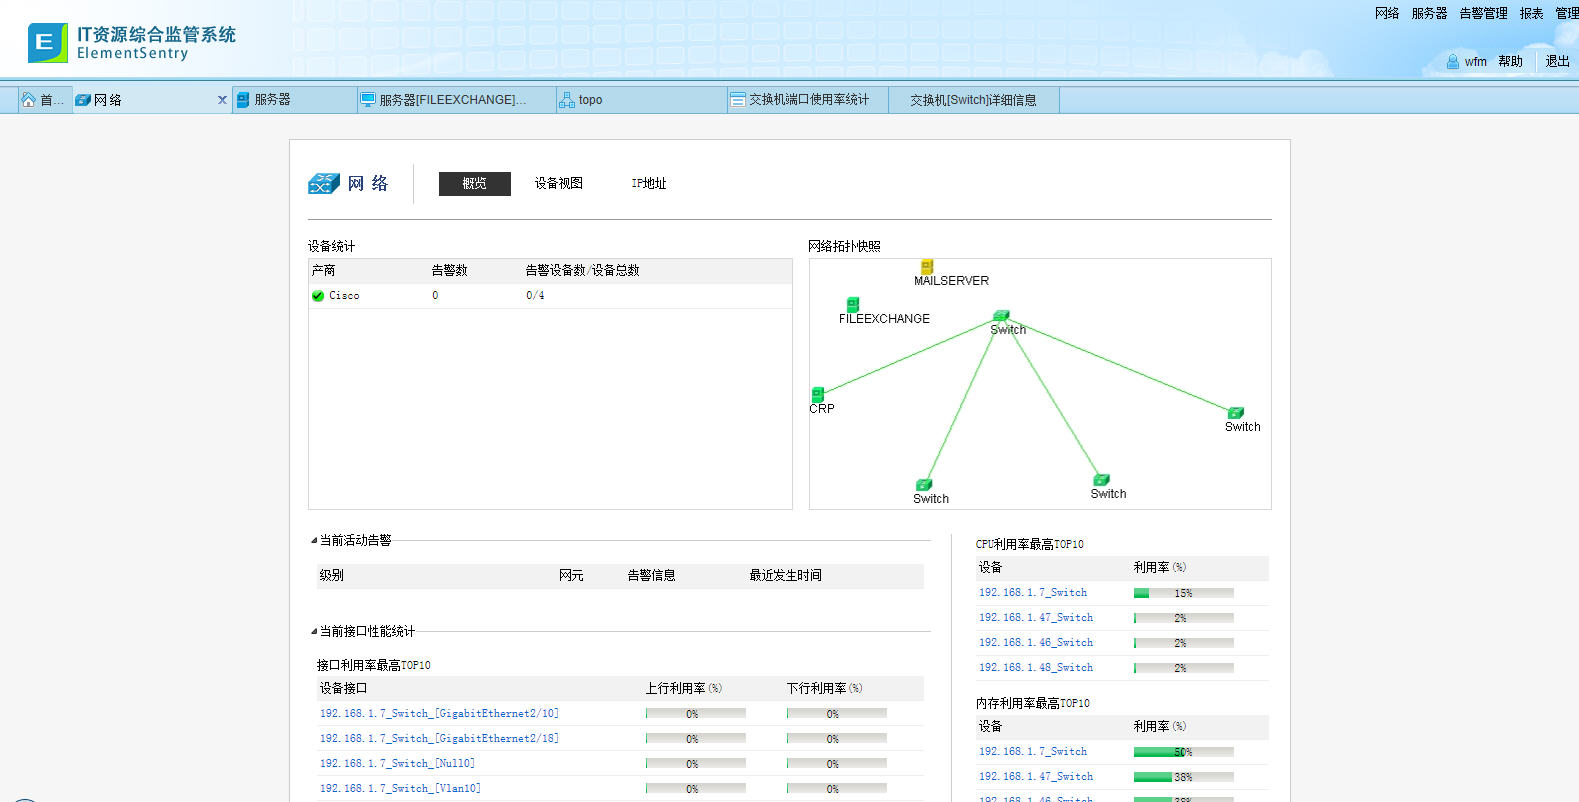Open the 报表 top menu
This screenshot has height=802, width=1579.
[x=1532, y=13]
